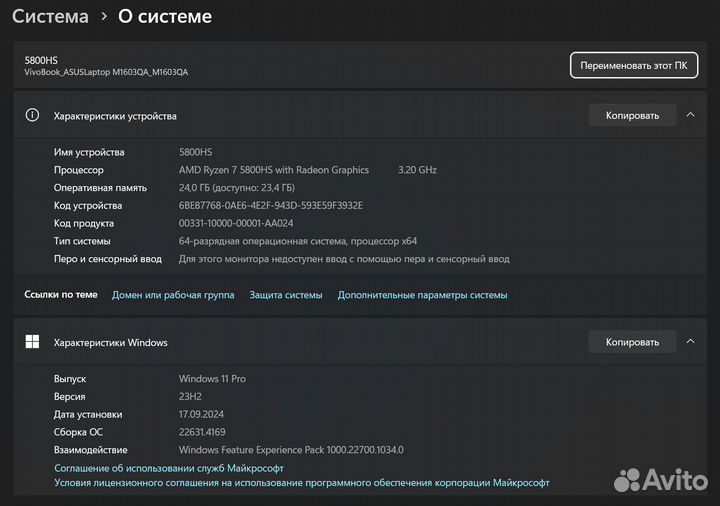Select RAM value 24,0 ГБ

click(x=236, y=188)
